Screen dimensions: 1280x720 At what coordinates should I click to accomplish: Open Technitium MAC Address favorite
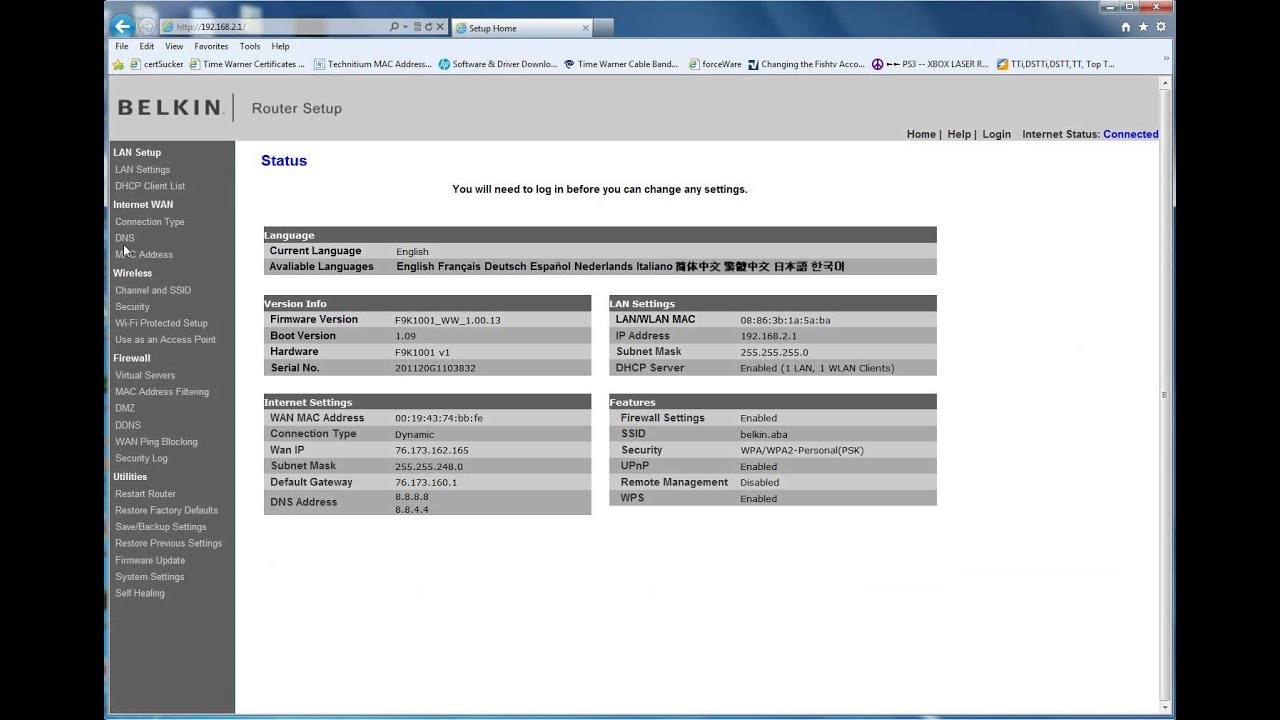click(x=372, y=64)
